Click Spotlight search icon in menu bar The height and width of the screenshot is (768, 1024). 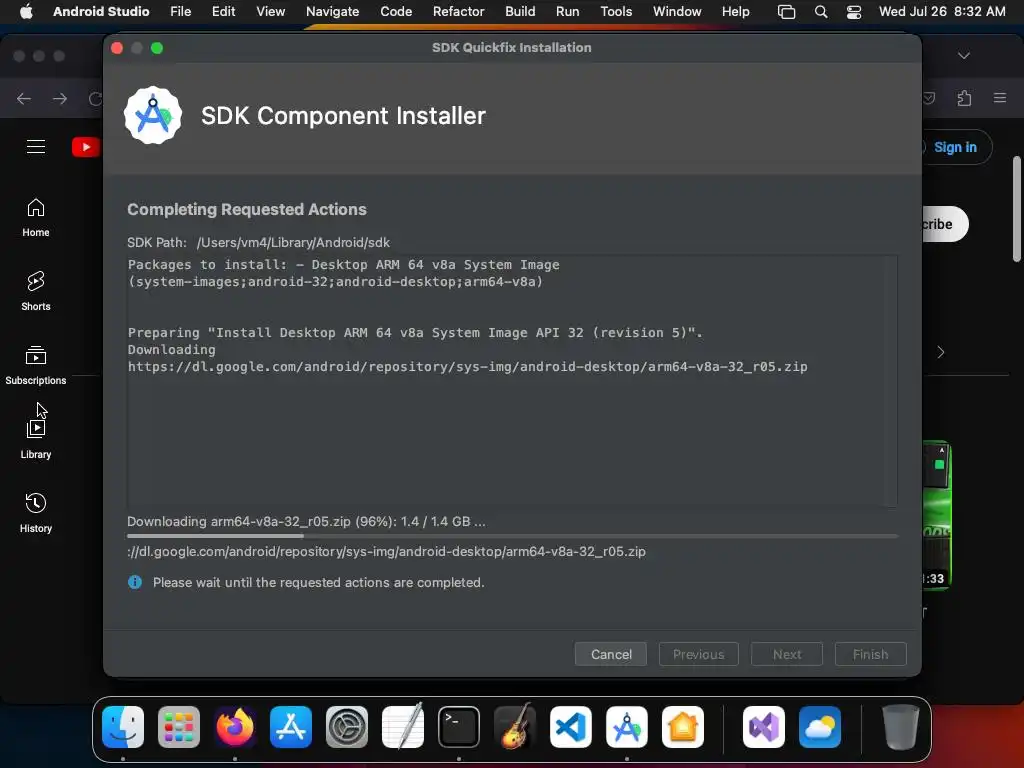pyautogui.click(x=821, y=12)
